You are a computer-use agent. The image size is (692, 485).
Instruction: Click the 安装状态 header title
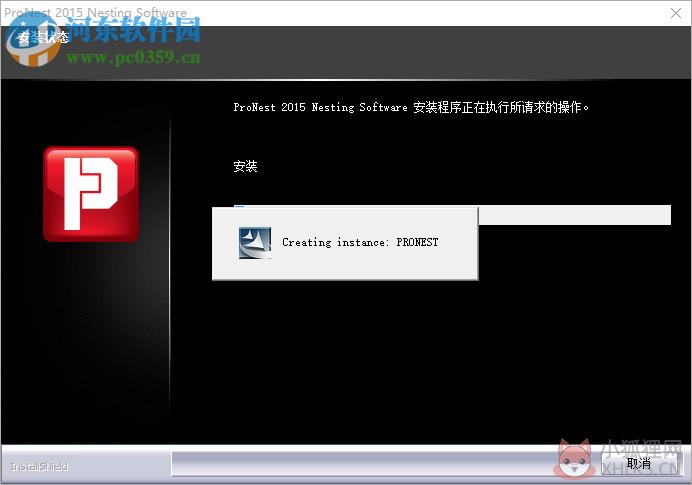[x=44, y=38]
